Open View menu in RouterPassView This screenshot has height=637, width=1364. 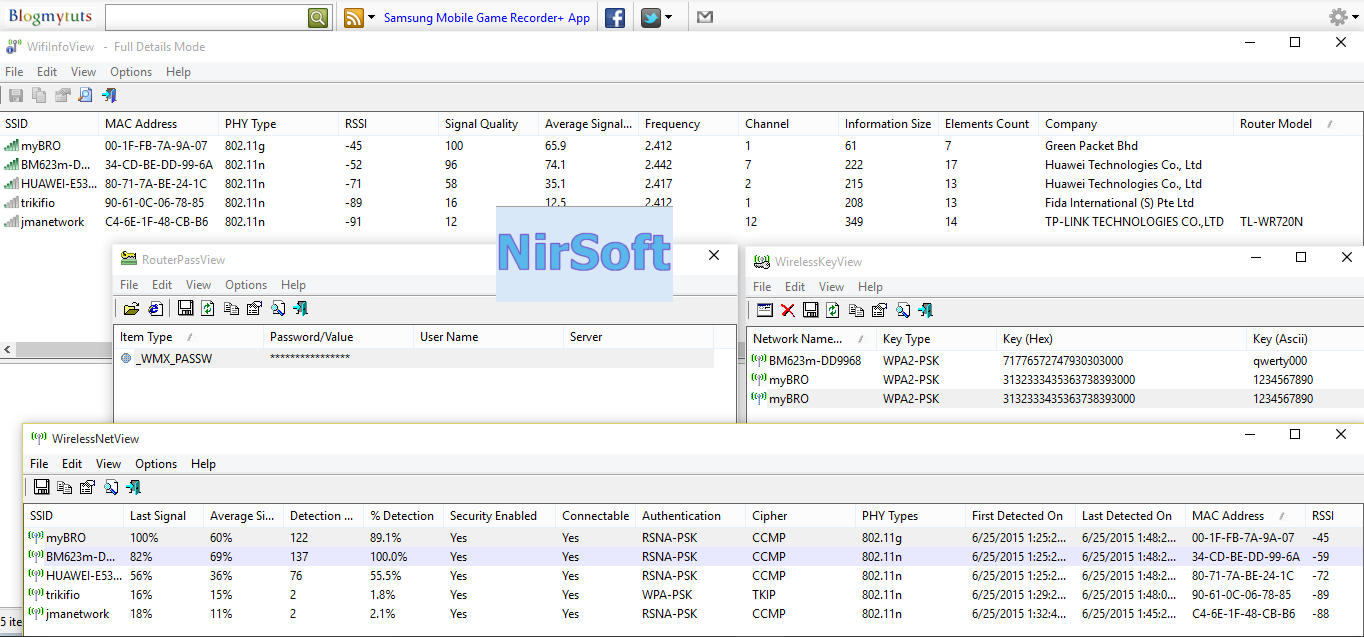point(199,285)
